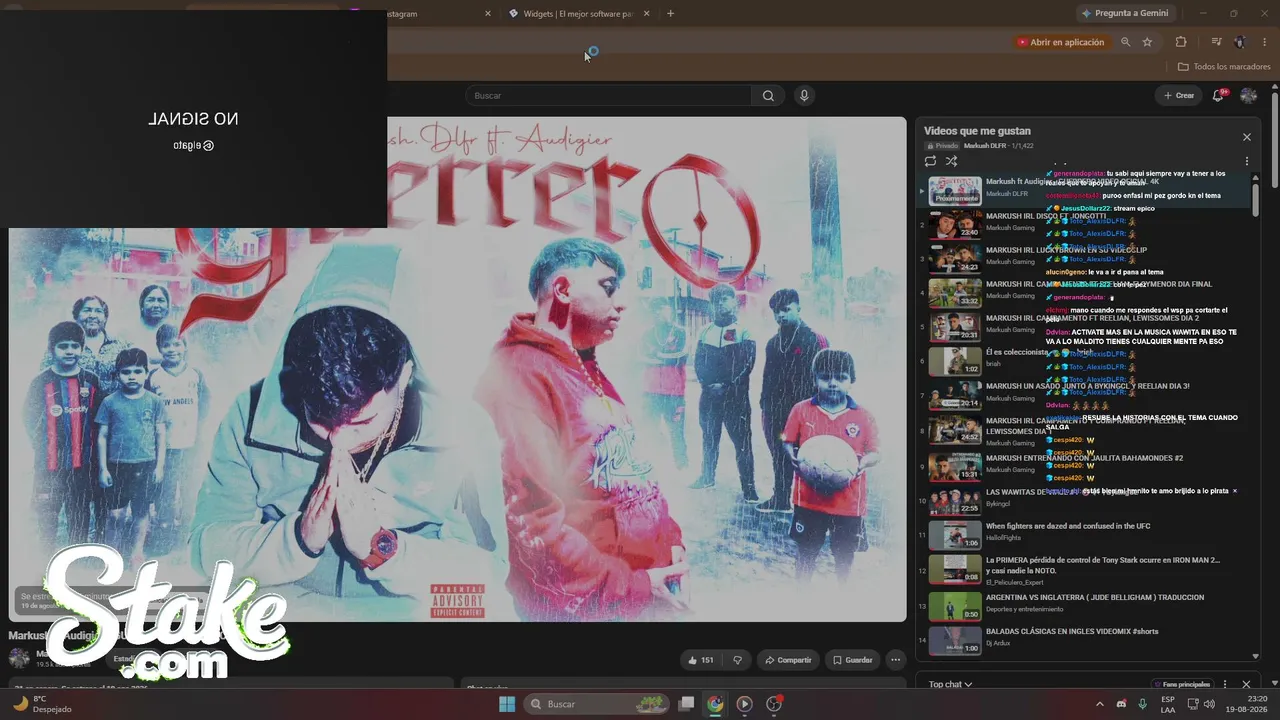Screen dimensions: 1280x720
Task: Play the Él es coleccionista video thumbnail
Action: tap(955, 361)
